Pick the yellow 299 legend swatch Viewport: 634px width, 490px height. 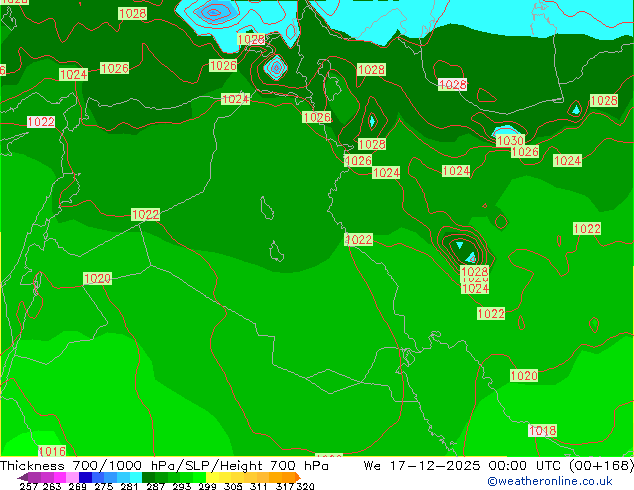point(218,478)
